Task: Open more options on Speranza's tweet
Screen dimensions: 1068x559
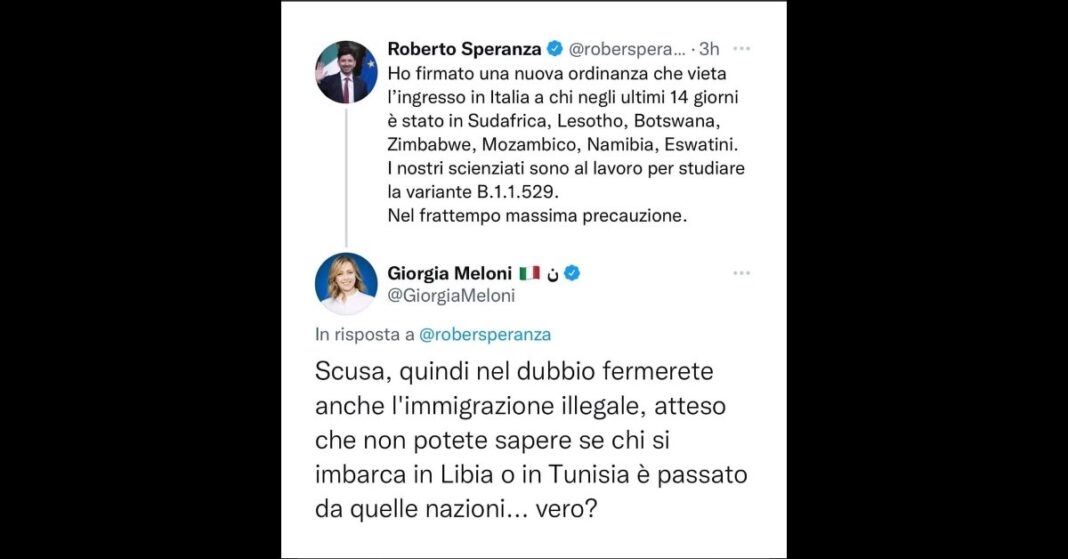Action: click(741, 49)
